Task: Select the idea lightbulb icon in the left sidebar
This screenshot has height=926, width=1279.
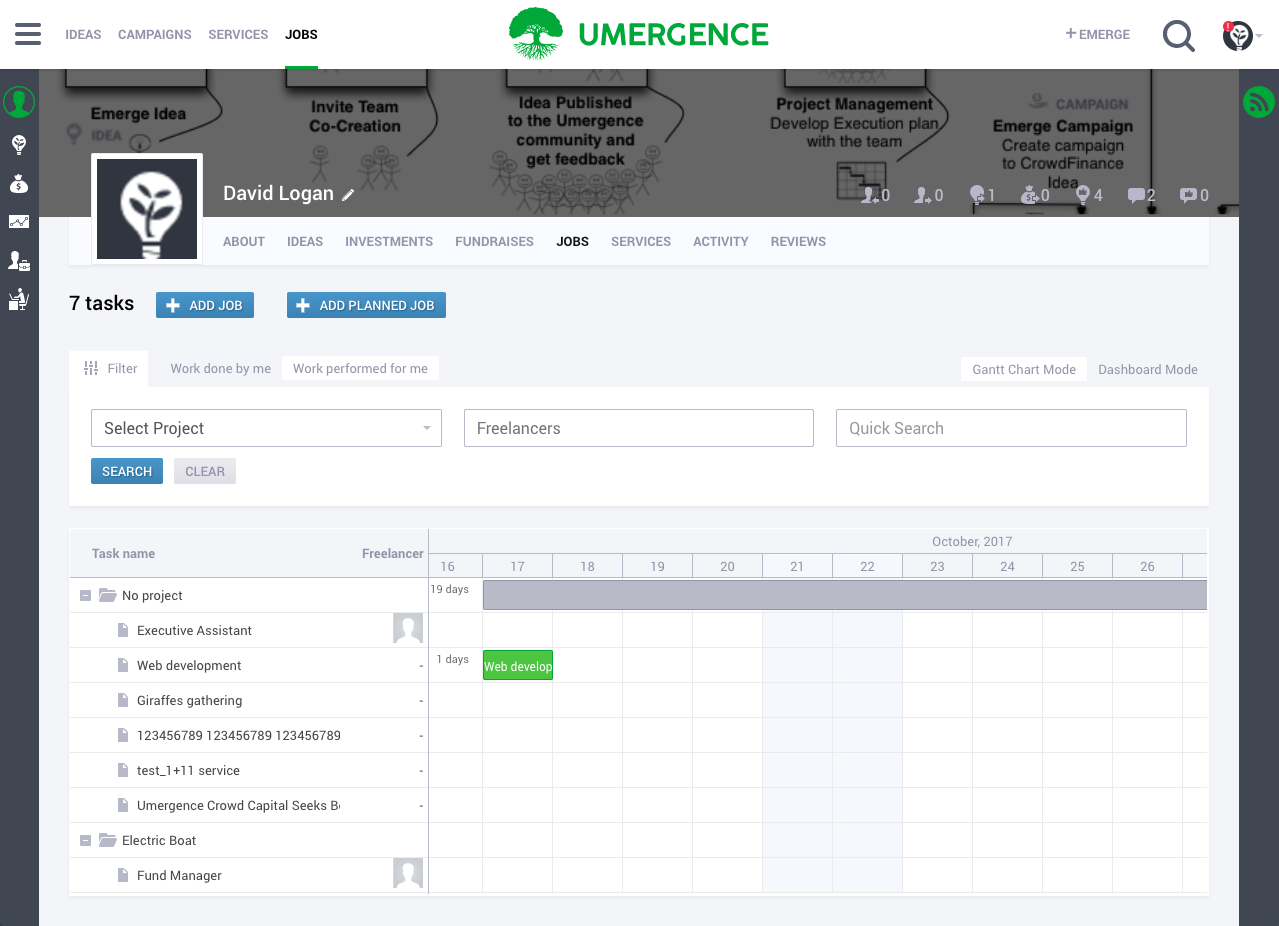Action: point(18,144)
